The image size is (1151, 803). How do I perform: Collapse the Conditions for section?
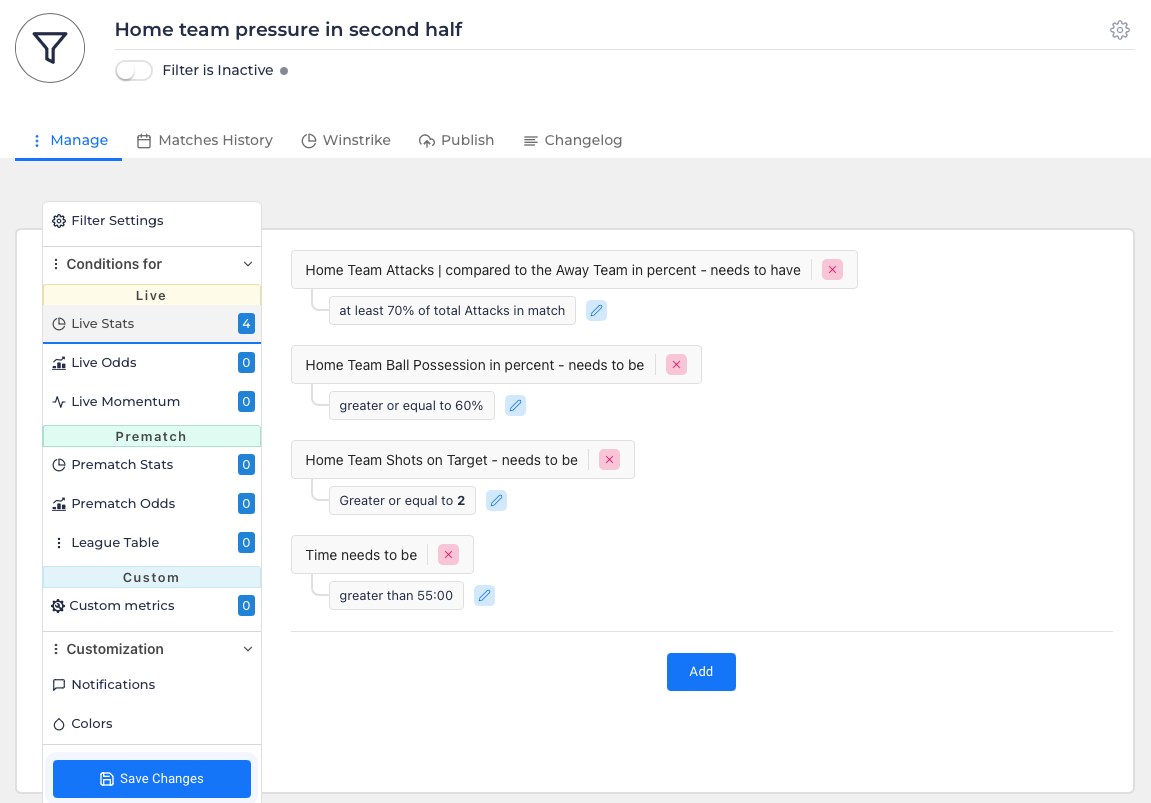tap(248, 264)
